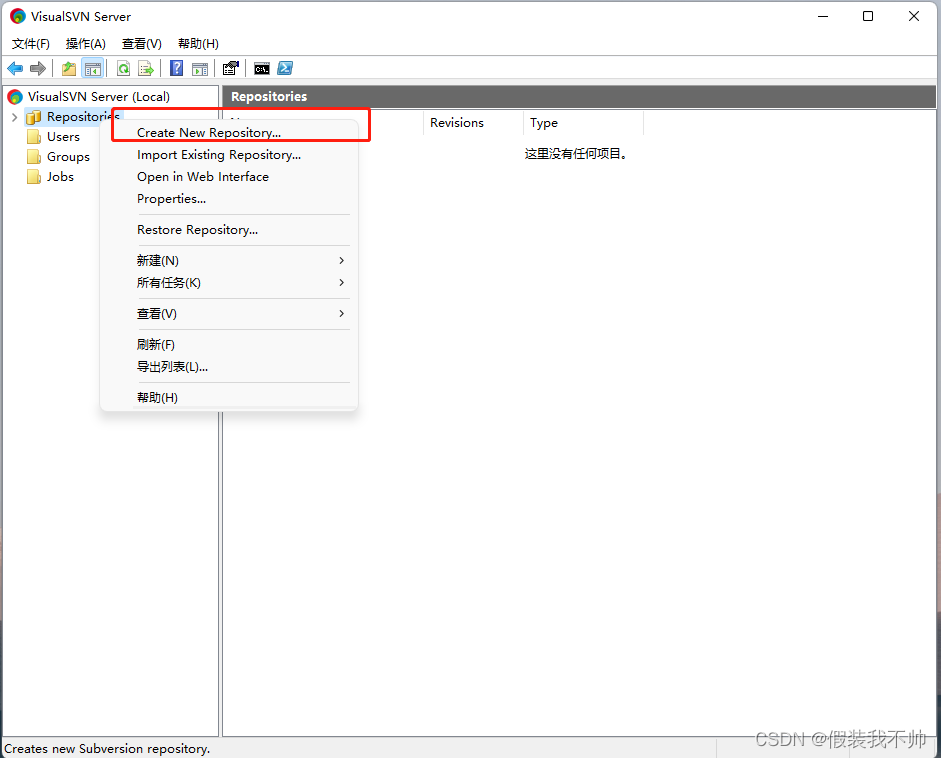Choose 帮助(H) in the context menu

230,397
